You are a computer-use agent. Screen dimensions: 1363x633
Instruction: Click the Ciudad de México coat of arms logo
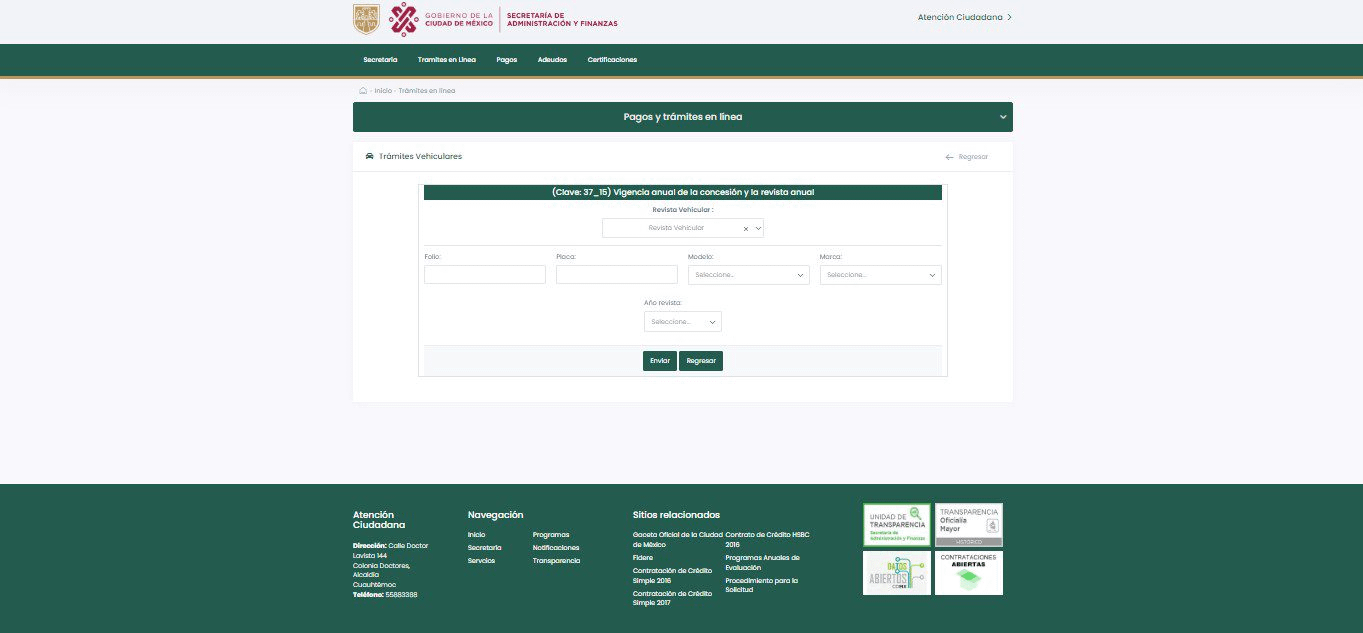(x=366, y=18)
